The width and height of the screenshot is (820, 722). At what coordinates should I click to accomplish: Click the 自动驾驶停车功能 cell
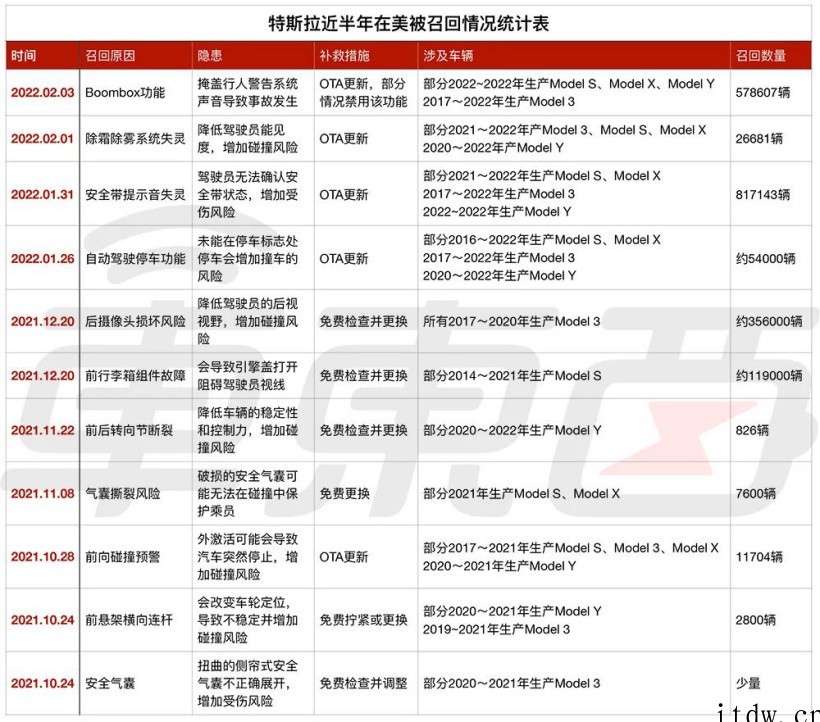135,258
